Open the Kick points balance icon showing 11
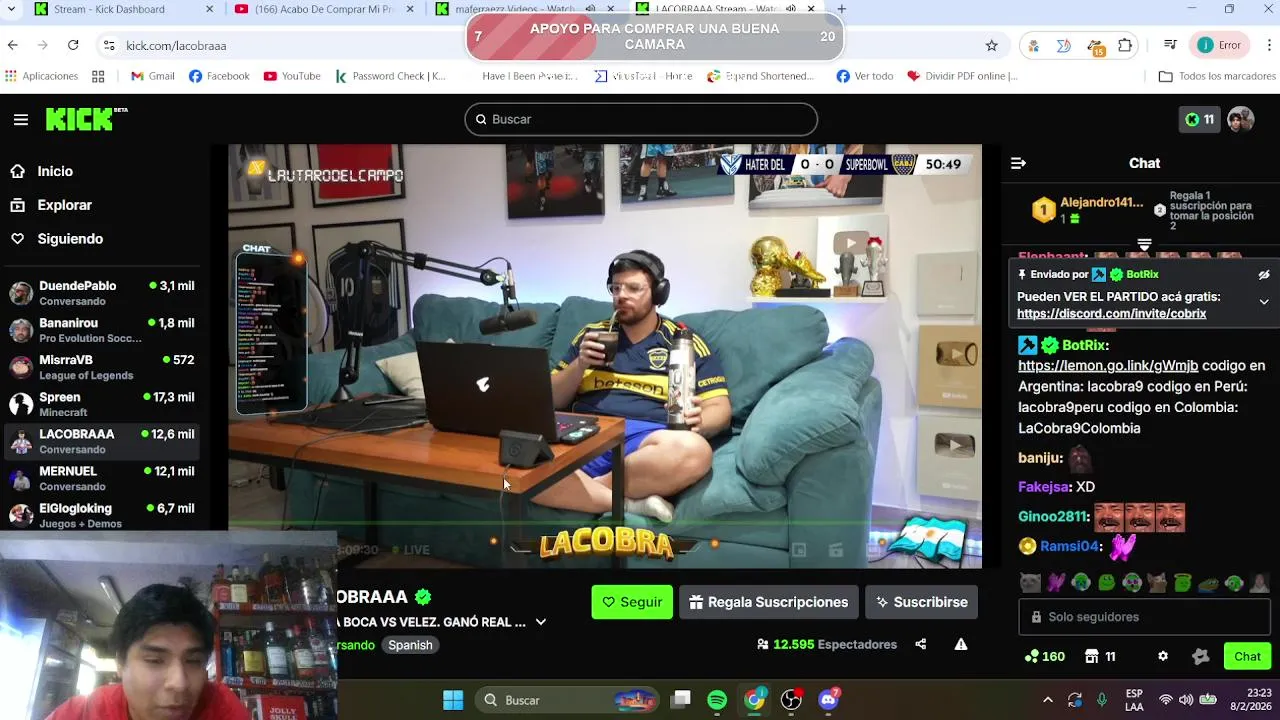This screenshot has height=720, width=1280. click(x=1199, y=120)
